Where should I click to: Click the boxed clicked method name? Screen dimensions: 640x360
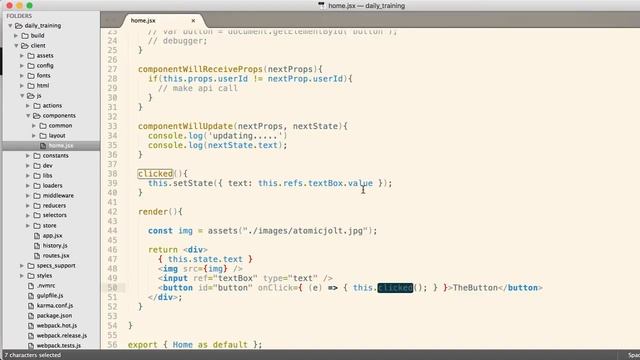click(156, 174)
